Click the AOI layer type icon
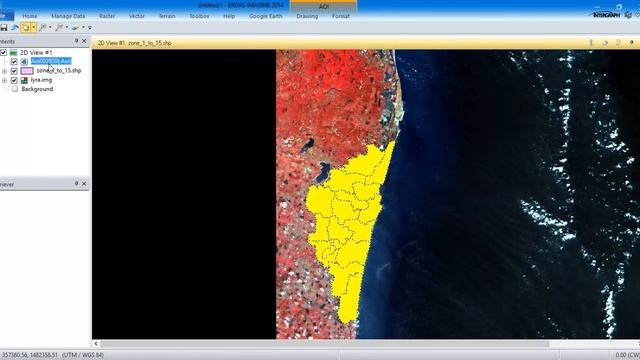This screenshot has height=360, width=640. (24, 61)
